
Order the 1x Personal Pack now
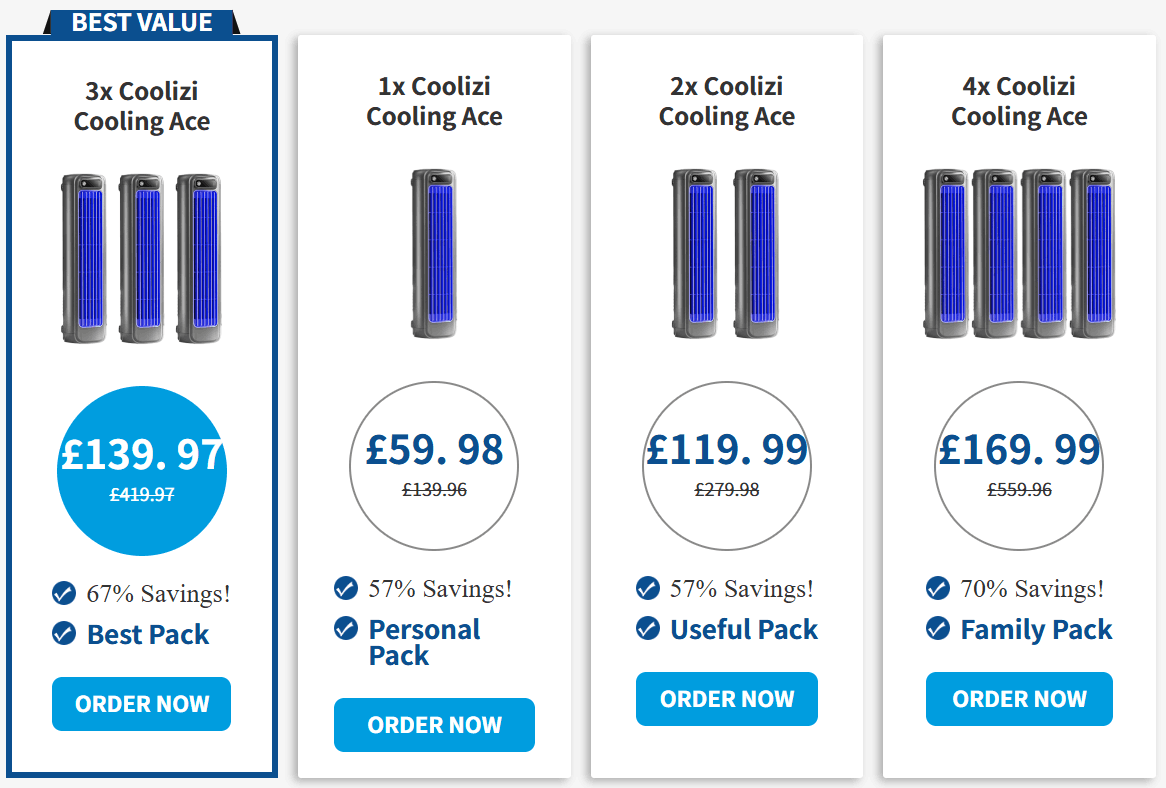(434, 725)
